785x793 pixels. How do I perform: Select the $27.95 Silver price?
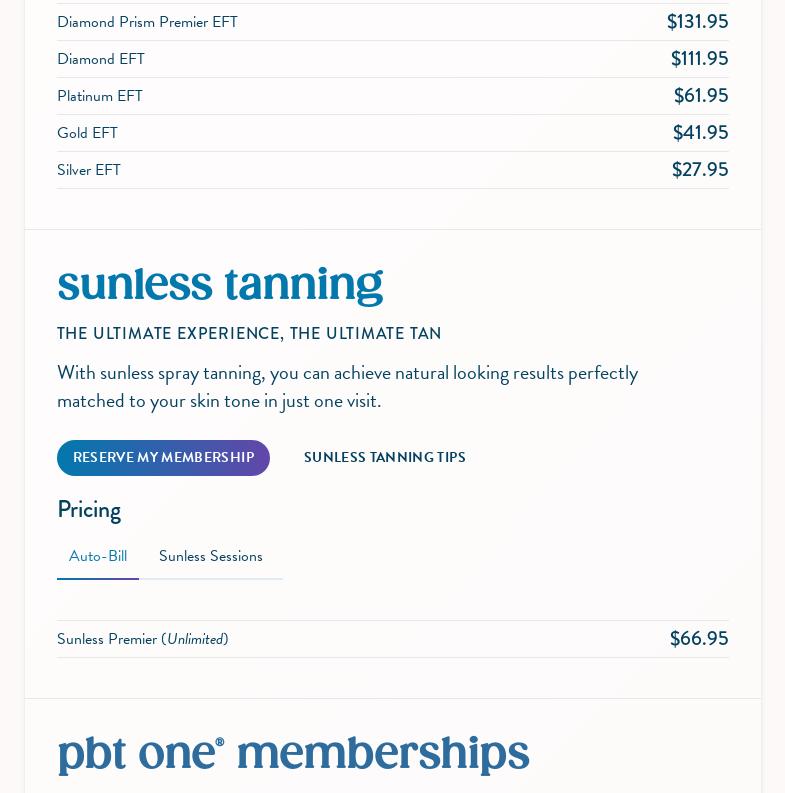point(700,170)
